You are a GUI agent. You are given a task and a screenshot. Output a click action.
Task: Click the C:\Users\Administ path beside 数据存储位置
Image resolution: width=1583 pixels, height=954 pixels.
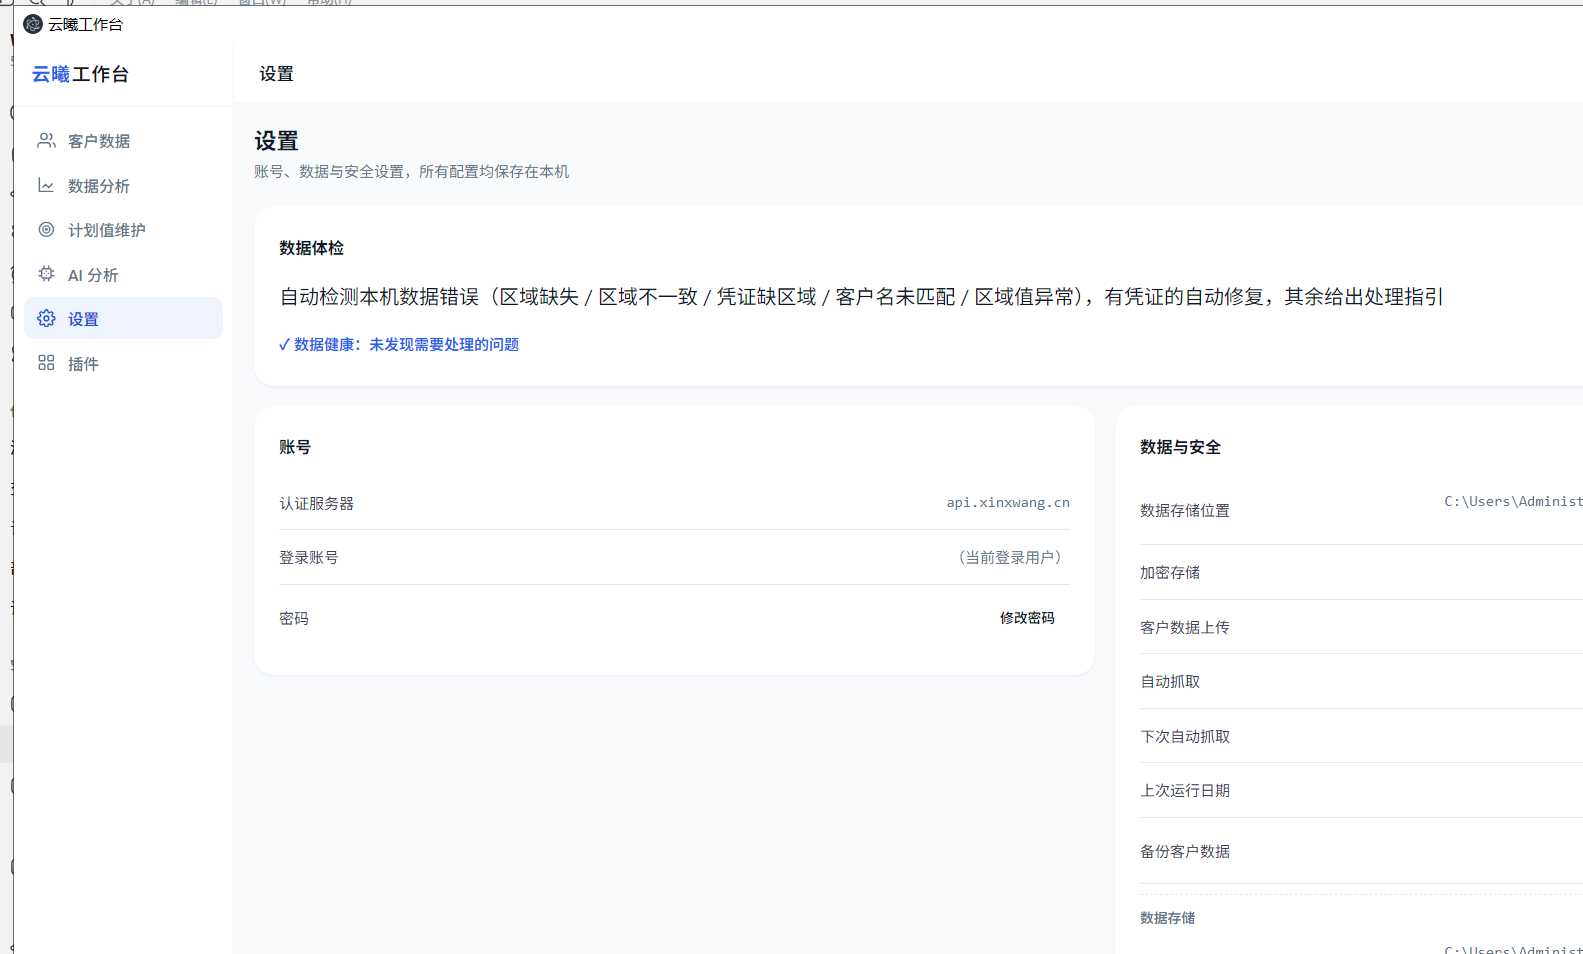(1513, 501)
